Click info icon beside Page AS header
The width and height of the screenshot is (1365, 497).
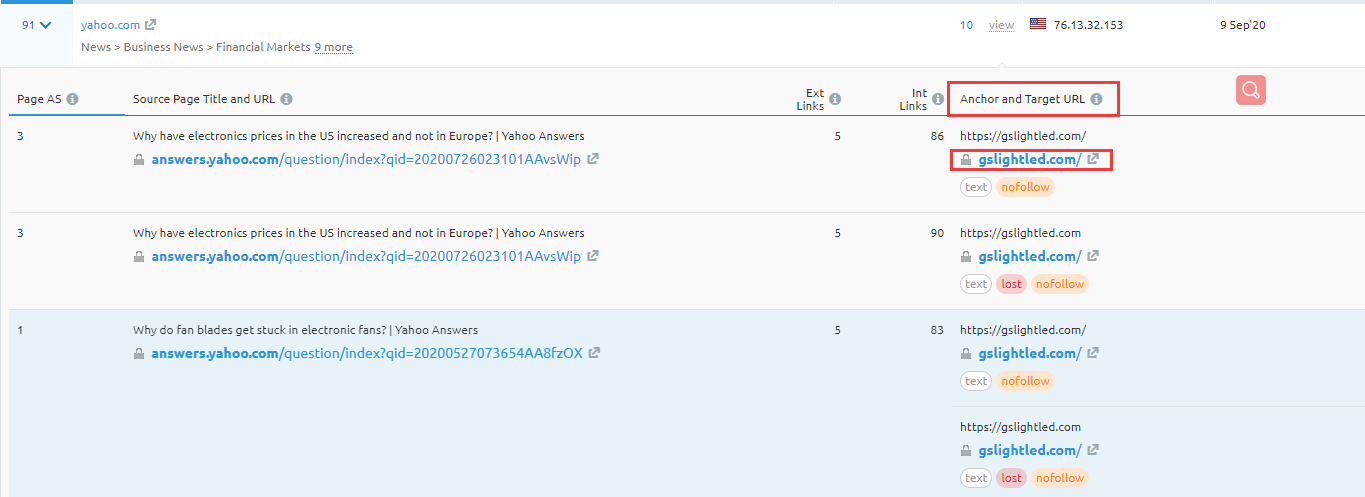tap(72, 99)
